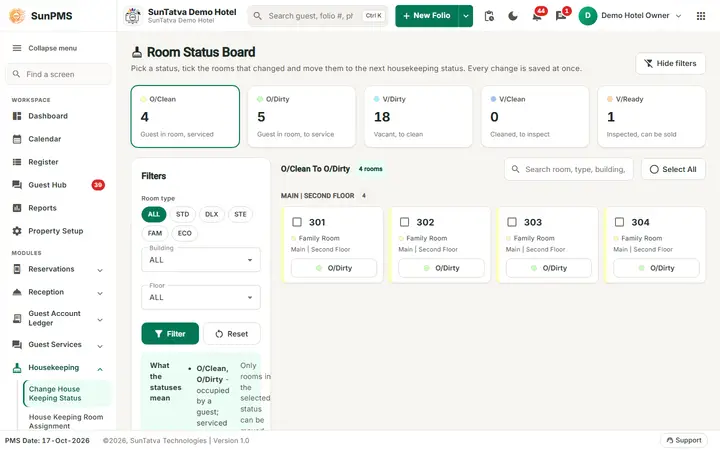Viewport: 720px width, 450px height.
Task: Click the Reservations module icon
Action: (17, 269)
